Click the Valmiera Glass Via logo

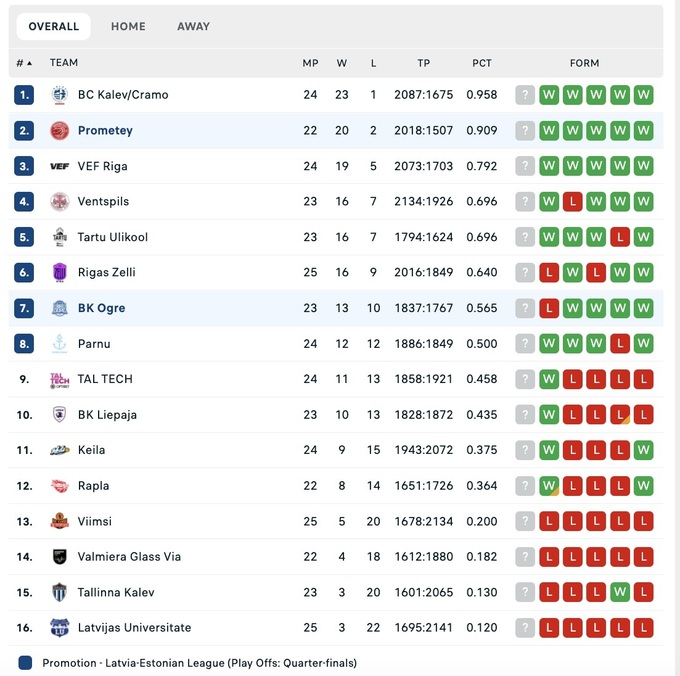59,557
